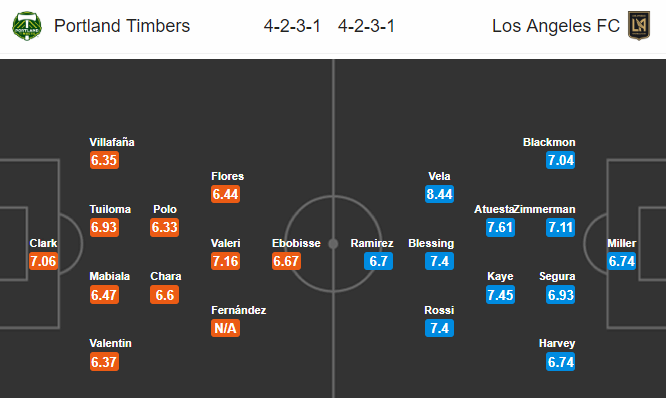Click the Harvey 6.74 rating badge
666x398 pixels.
pos(561,362)
